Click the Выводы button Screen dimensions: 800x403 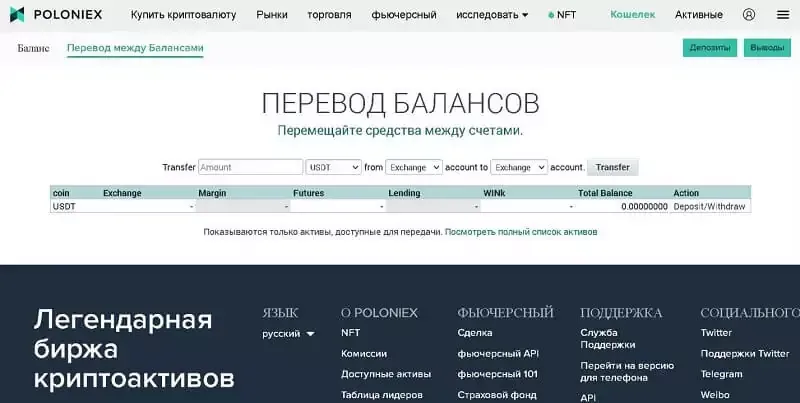[767, 47]
